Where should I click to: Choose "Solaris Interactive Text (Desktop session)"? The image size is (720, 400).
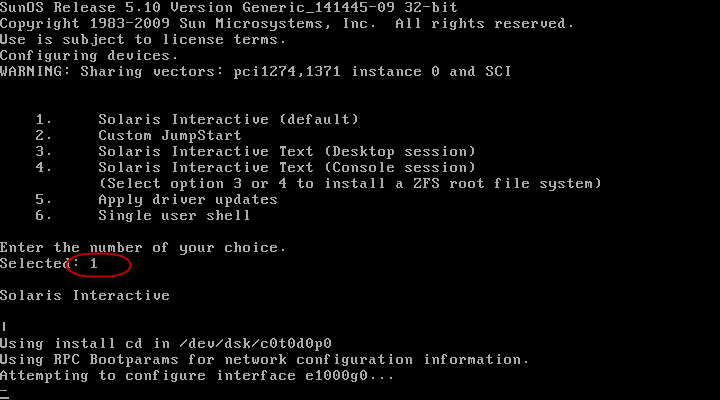tap(287, 152)
